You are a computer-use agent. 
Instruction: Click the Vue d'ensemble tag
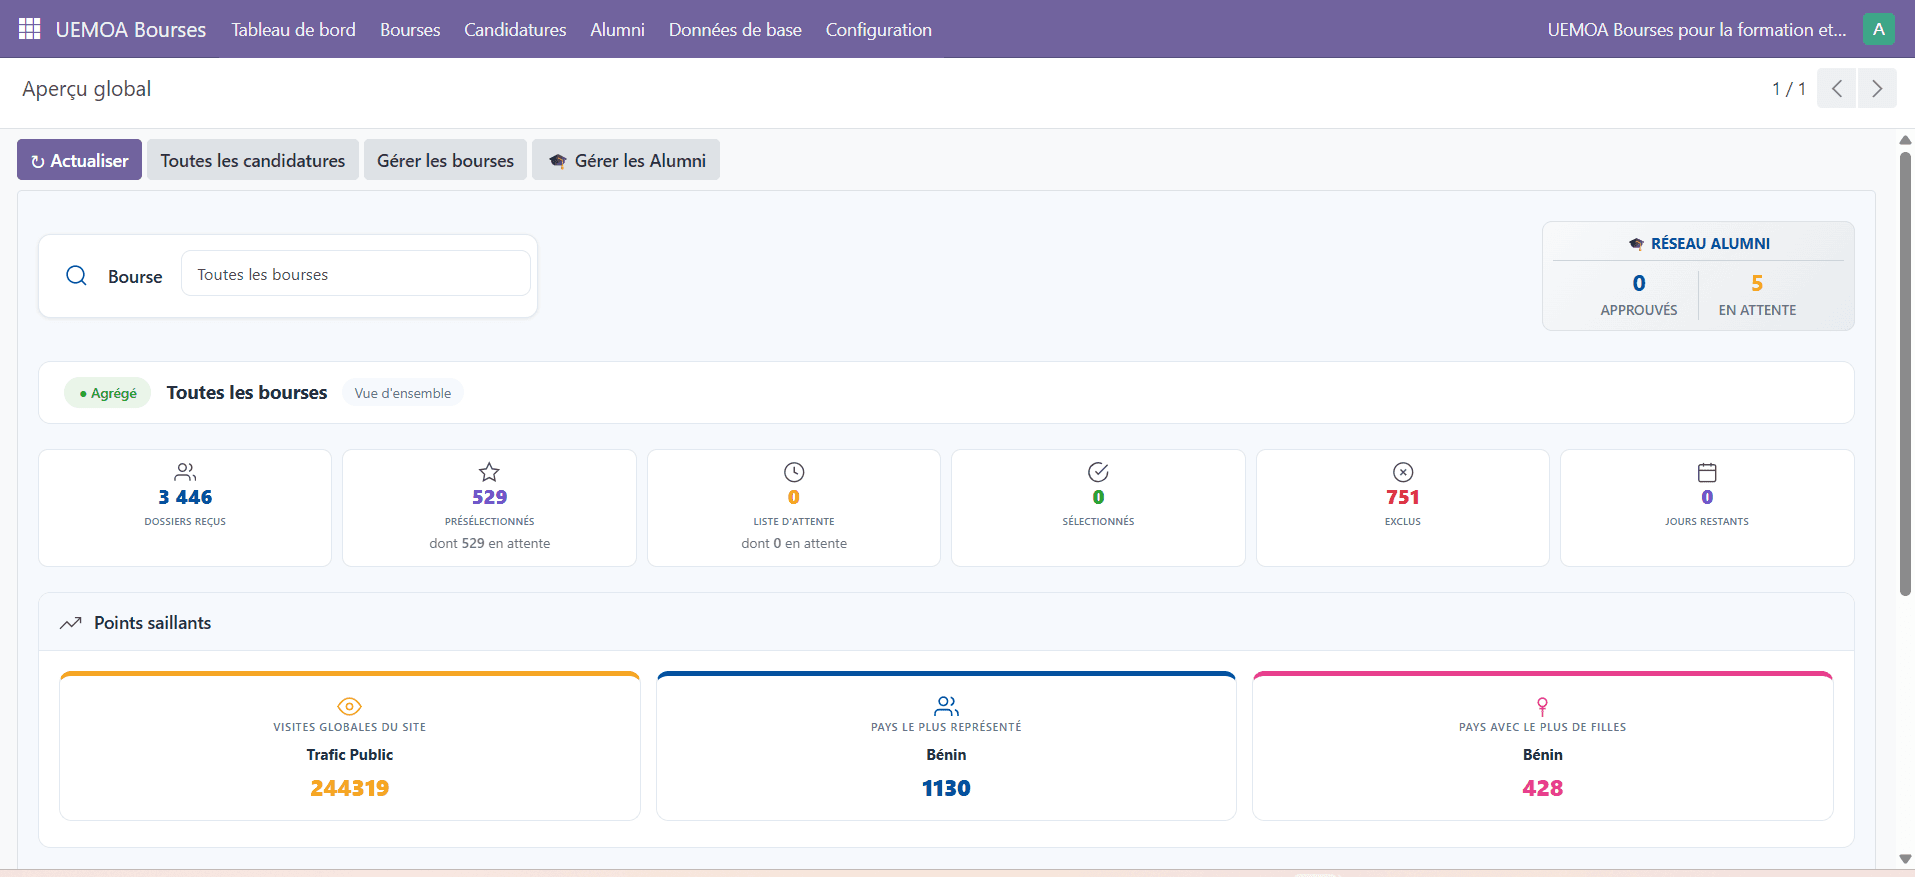[x=402, y=393]
